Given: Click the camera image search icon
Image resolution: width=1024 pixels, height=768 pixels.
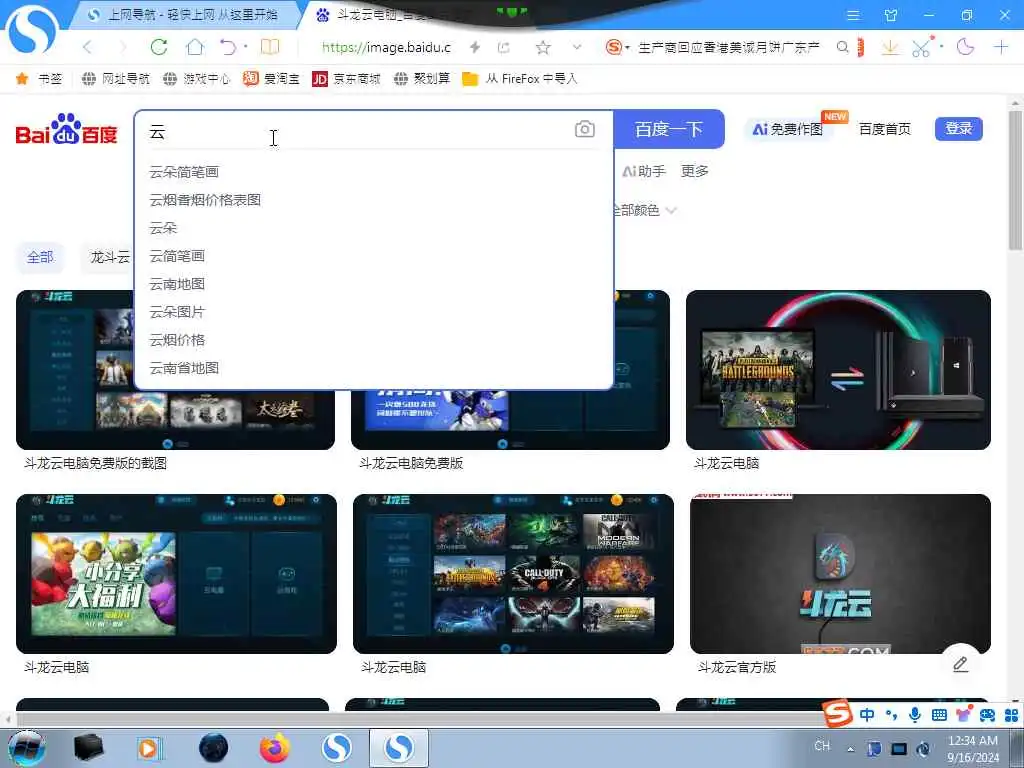Looking at the screenshot, I should click(x=584, y=129).
